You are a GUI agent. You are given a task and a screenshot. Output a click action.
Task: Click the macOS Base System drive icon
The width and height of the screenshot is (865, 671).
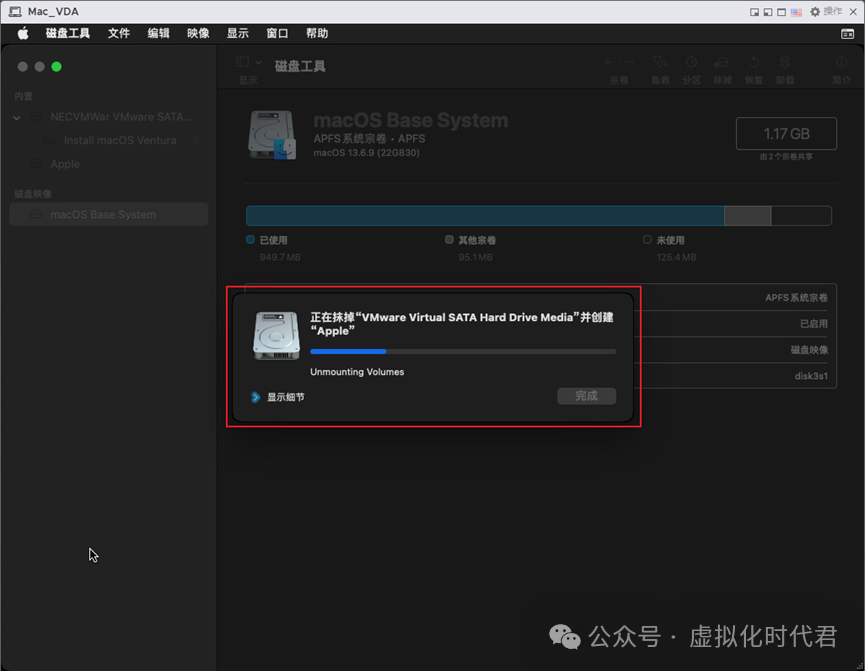272,135
